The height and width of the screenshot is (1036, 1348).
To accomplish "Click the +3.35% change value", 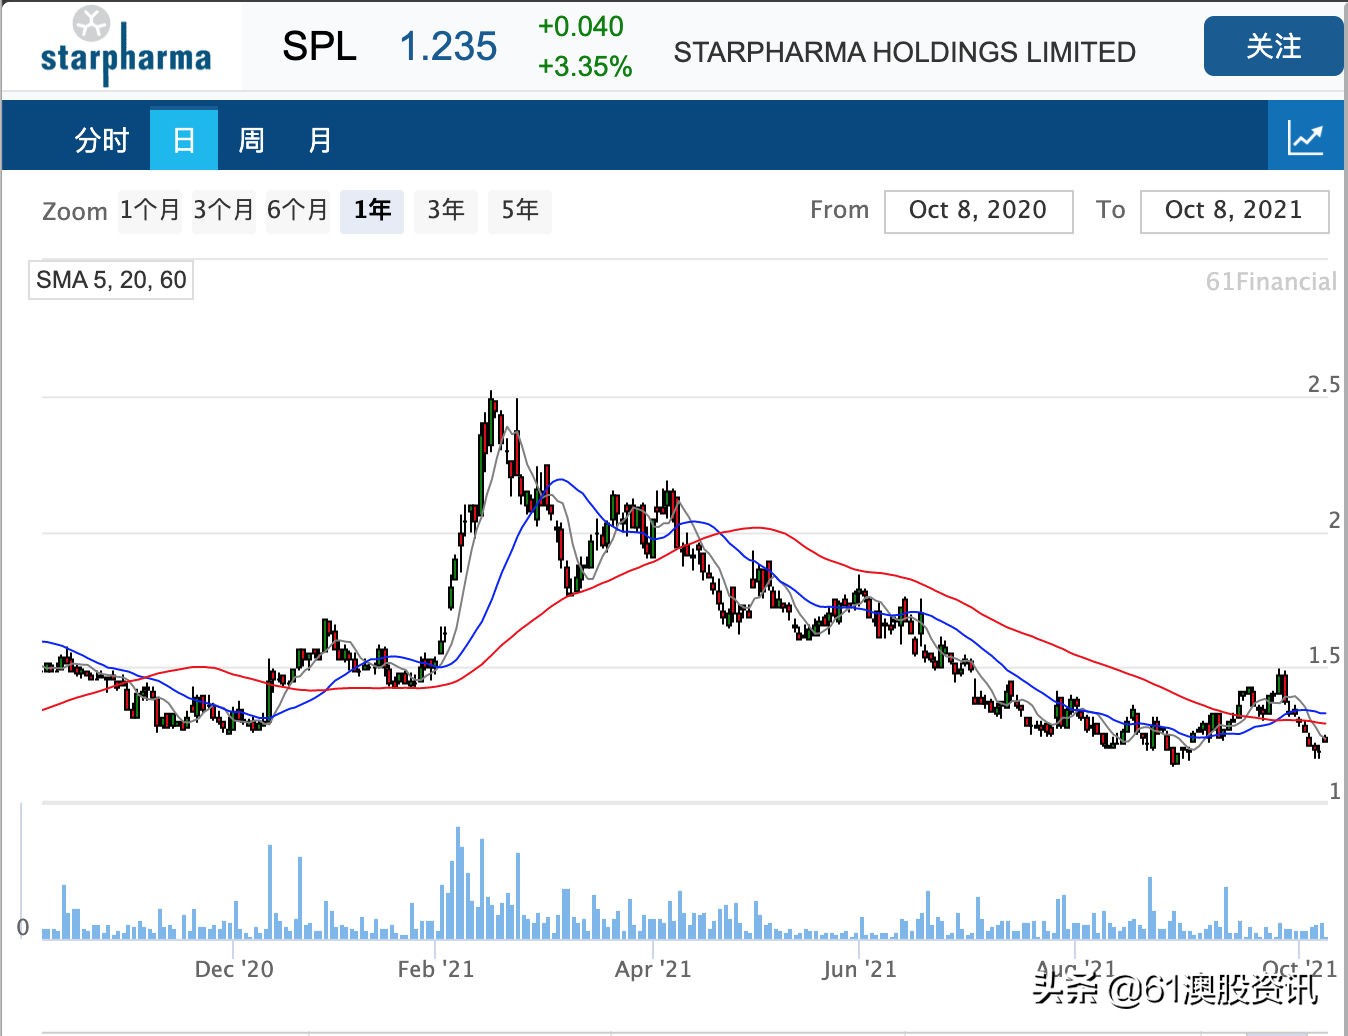I will tap(585, 67).
